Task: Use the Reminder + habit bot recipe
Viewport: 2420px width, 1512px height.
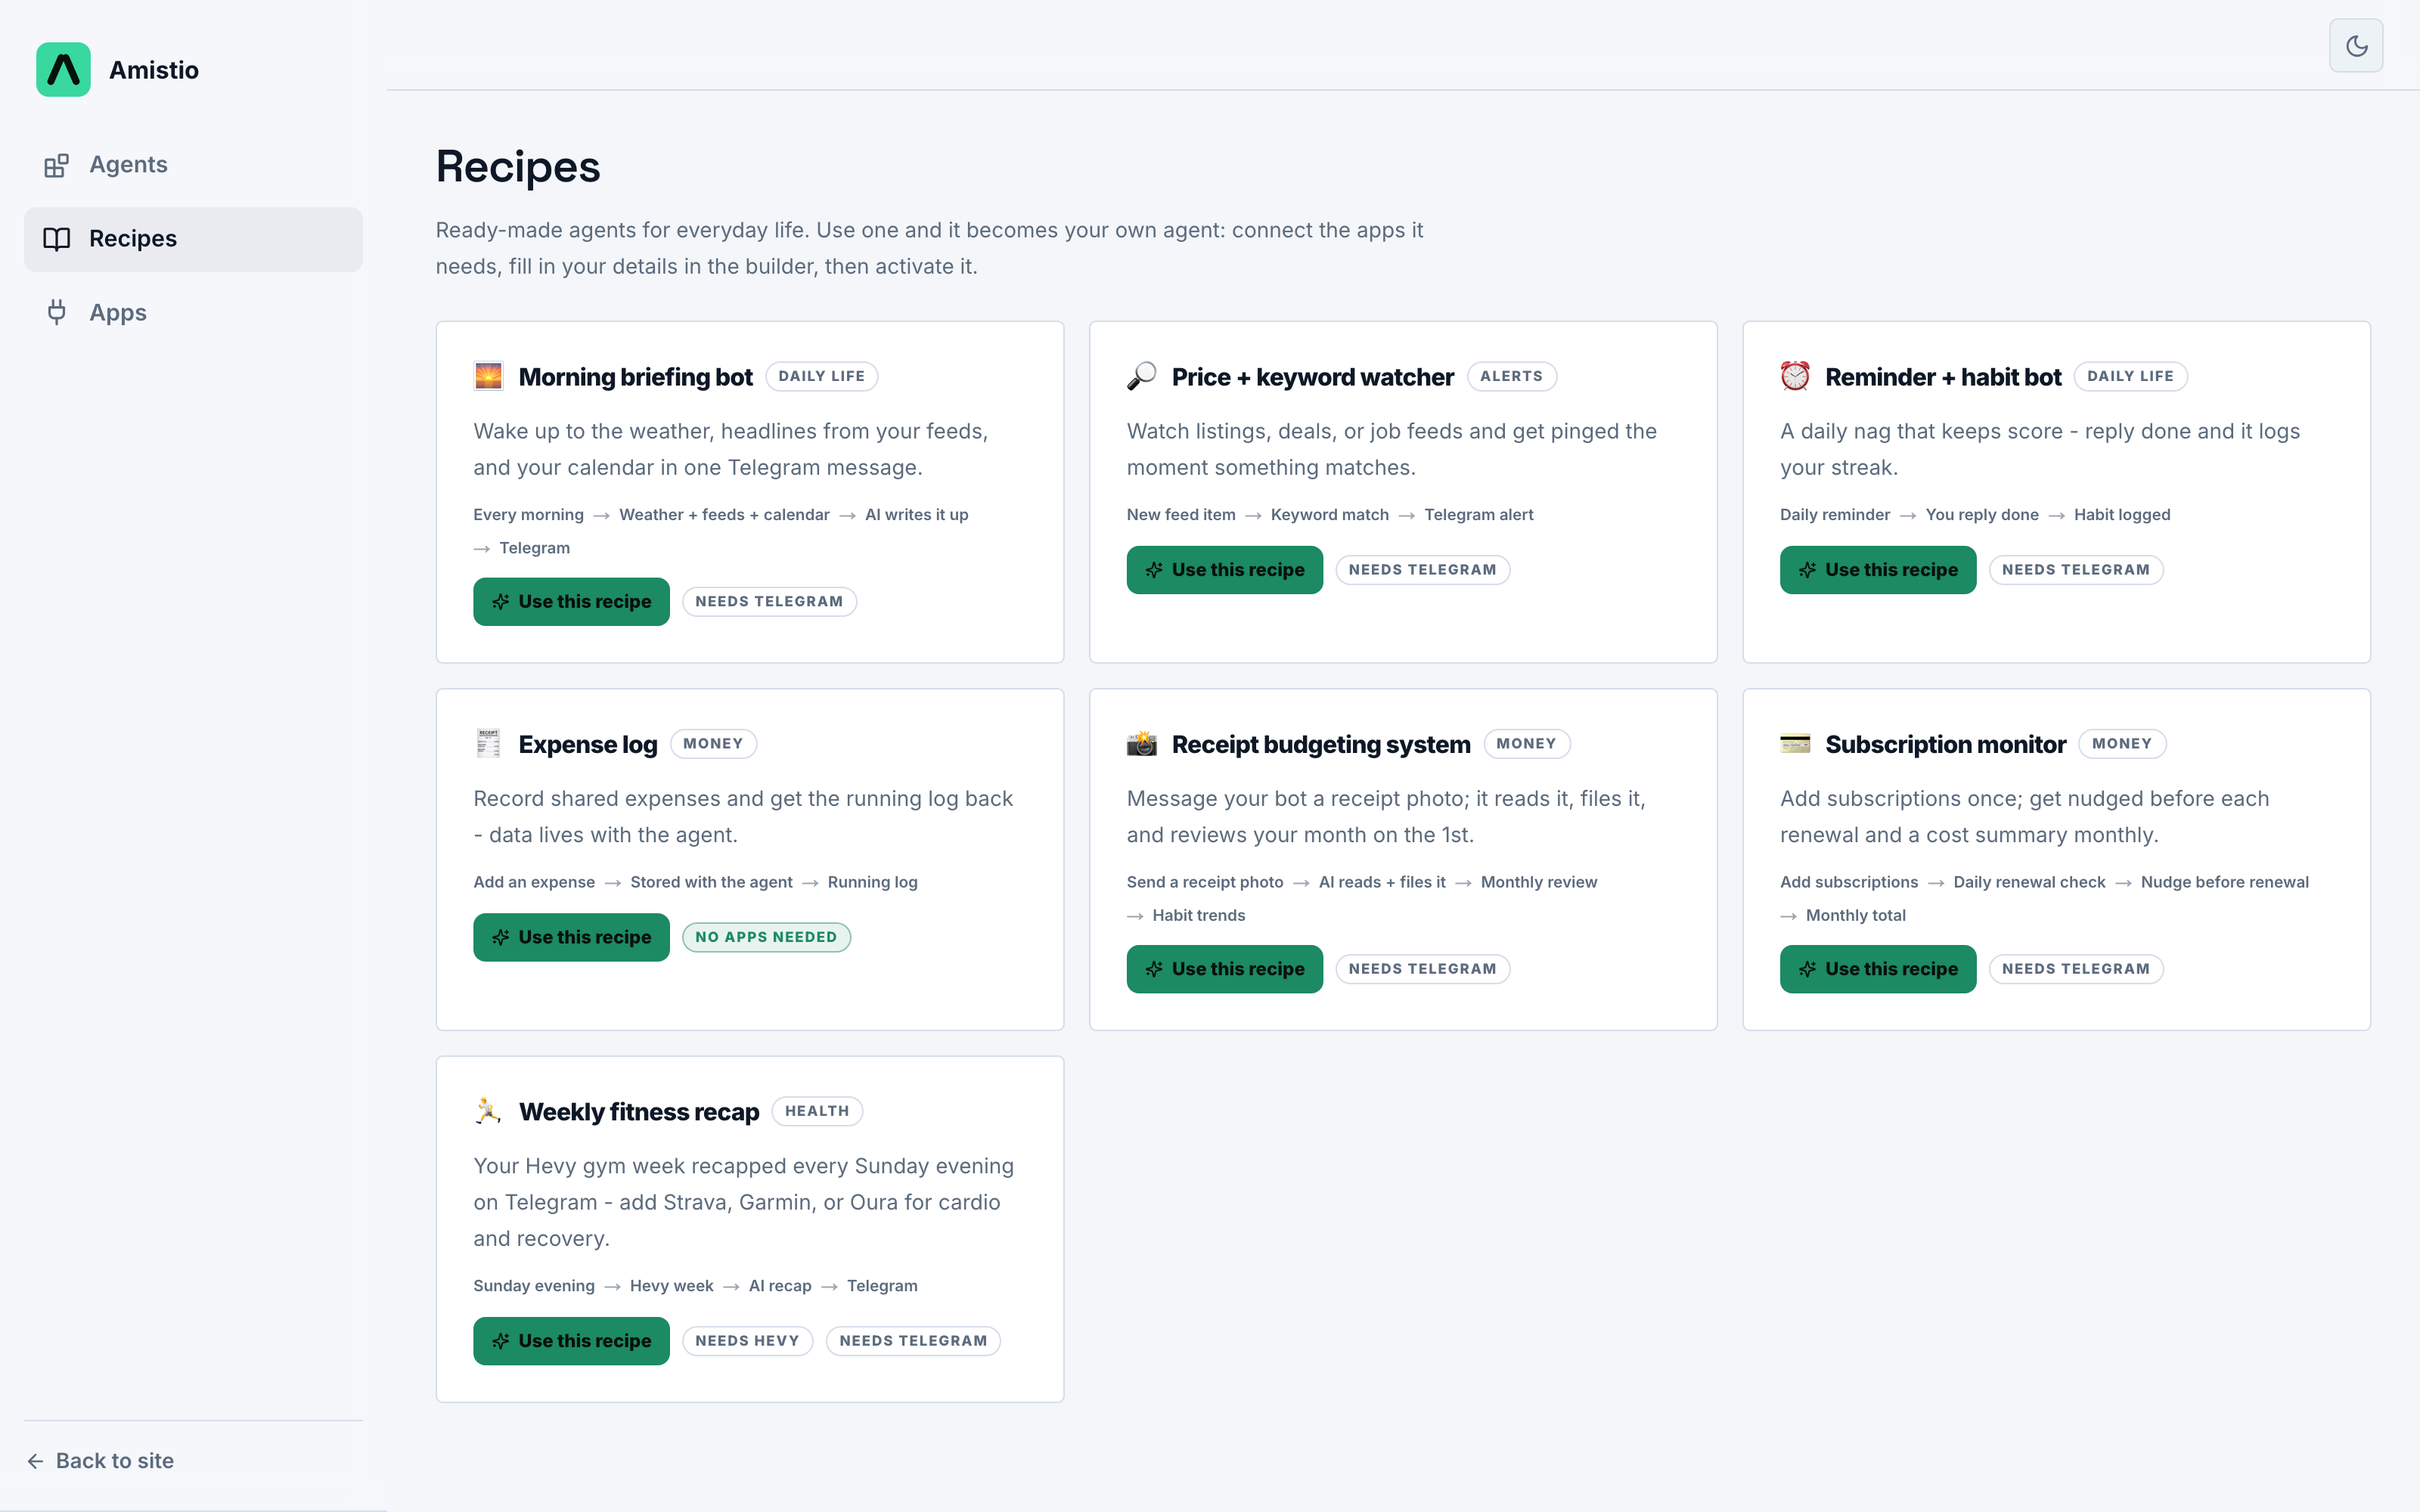Action: point(1877,570)
